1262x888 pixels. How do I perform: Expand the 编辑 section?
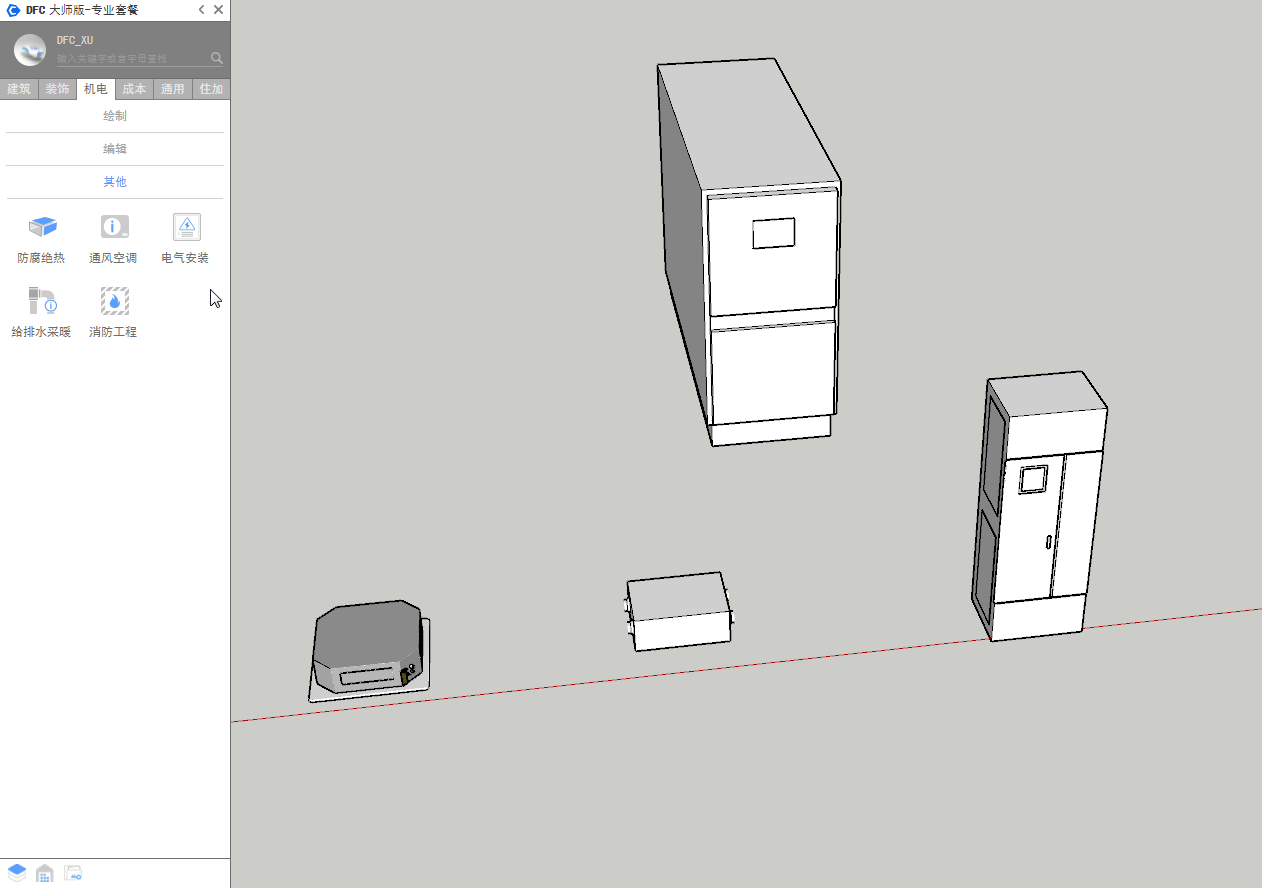pos(114,149)
